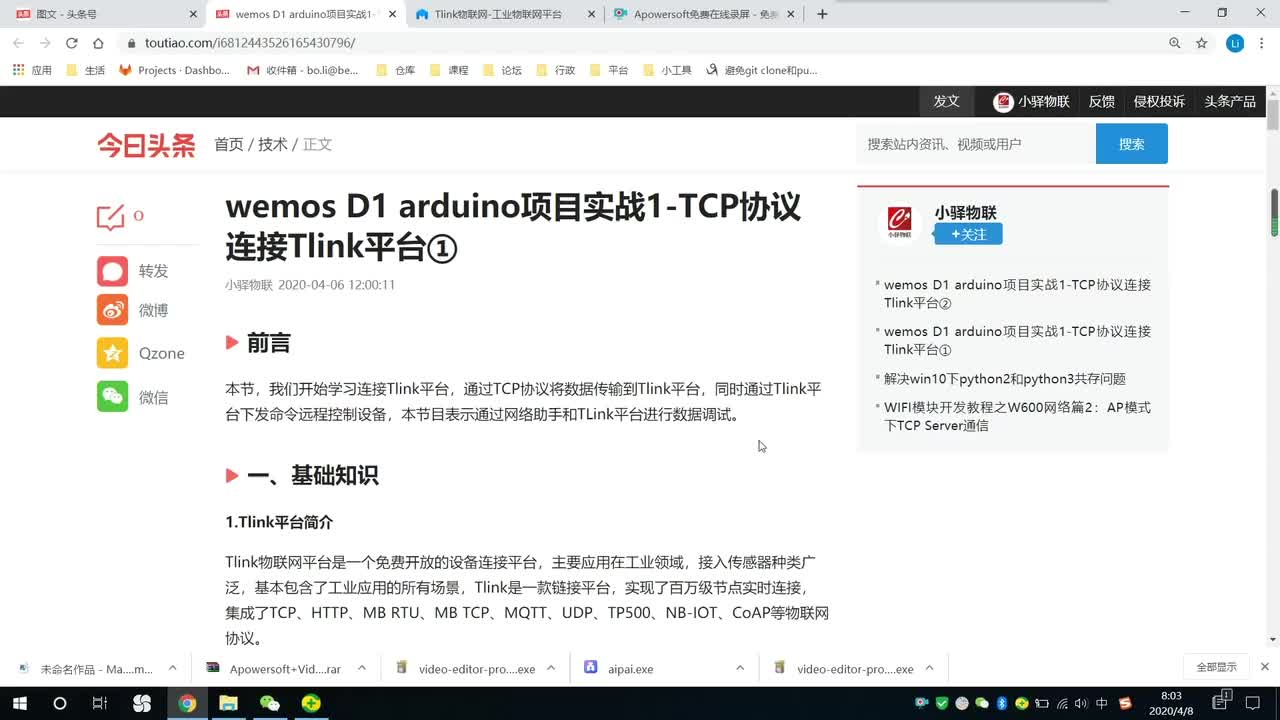Click Cortana search circle on taskbar
The image size is (1280, 720).
(59, 703)
